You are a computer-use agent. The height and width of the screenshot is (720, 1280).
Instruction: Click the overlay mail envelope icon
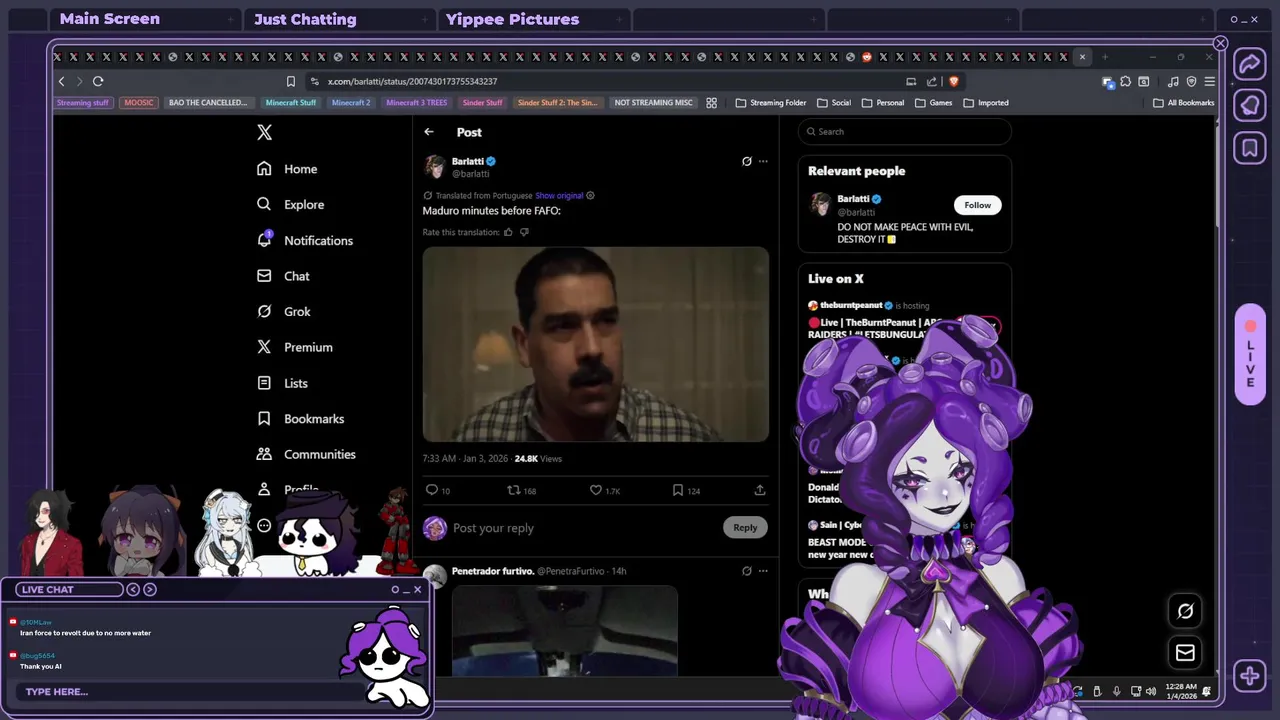click(1185, 653)
